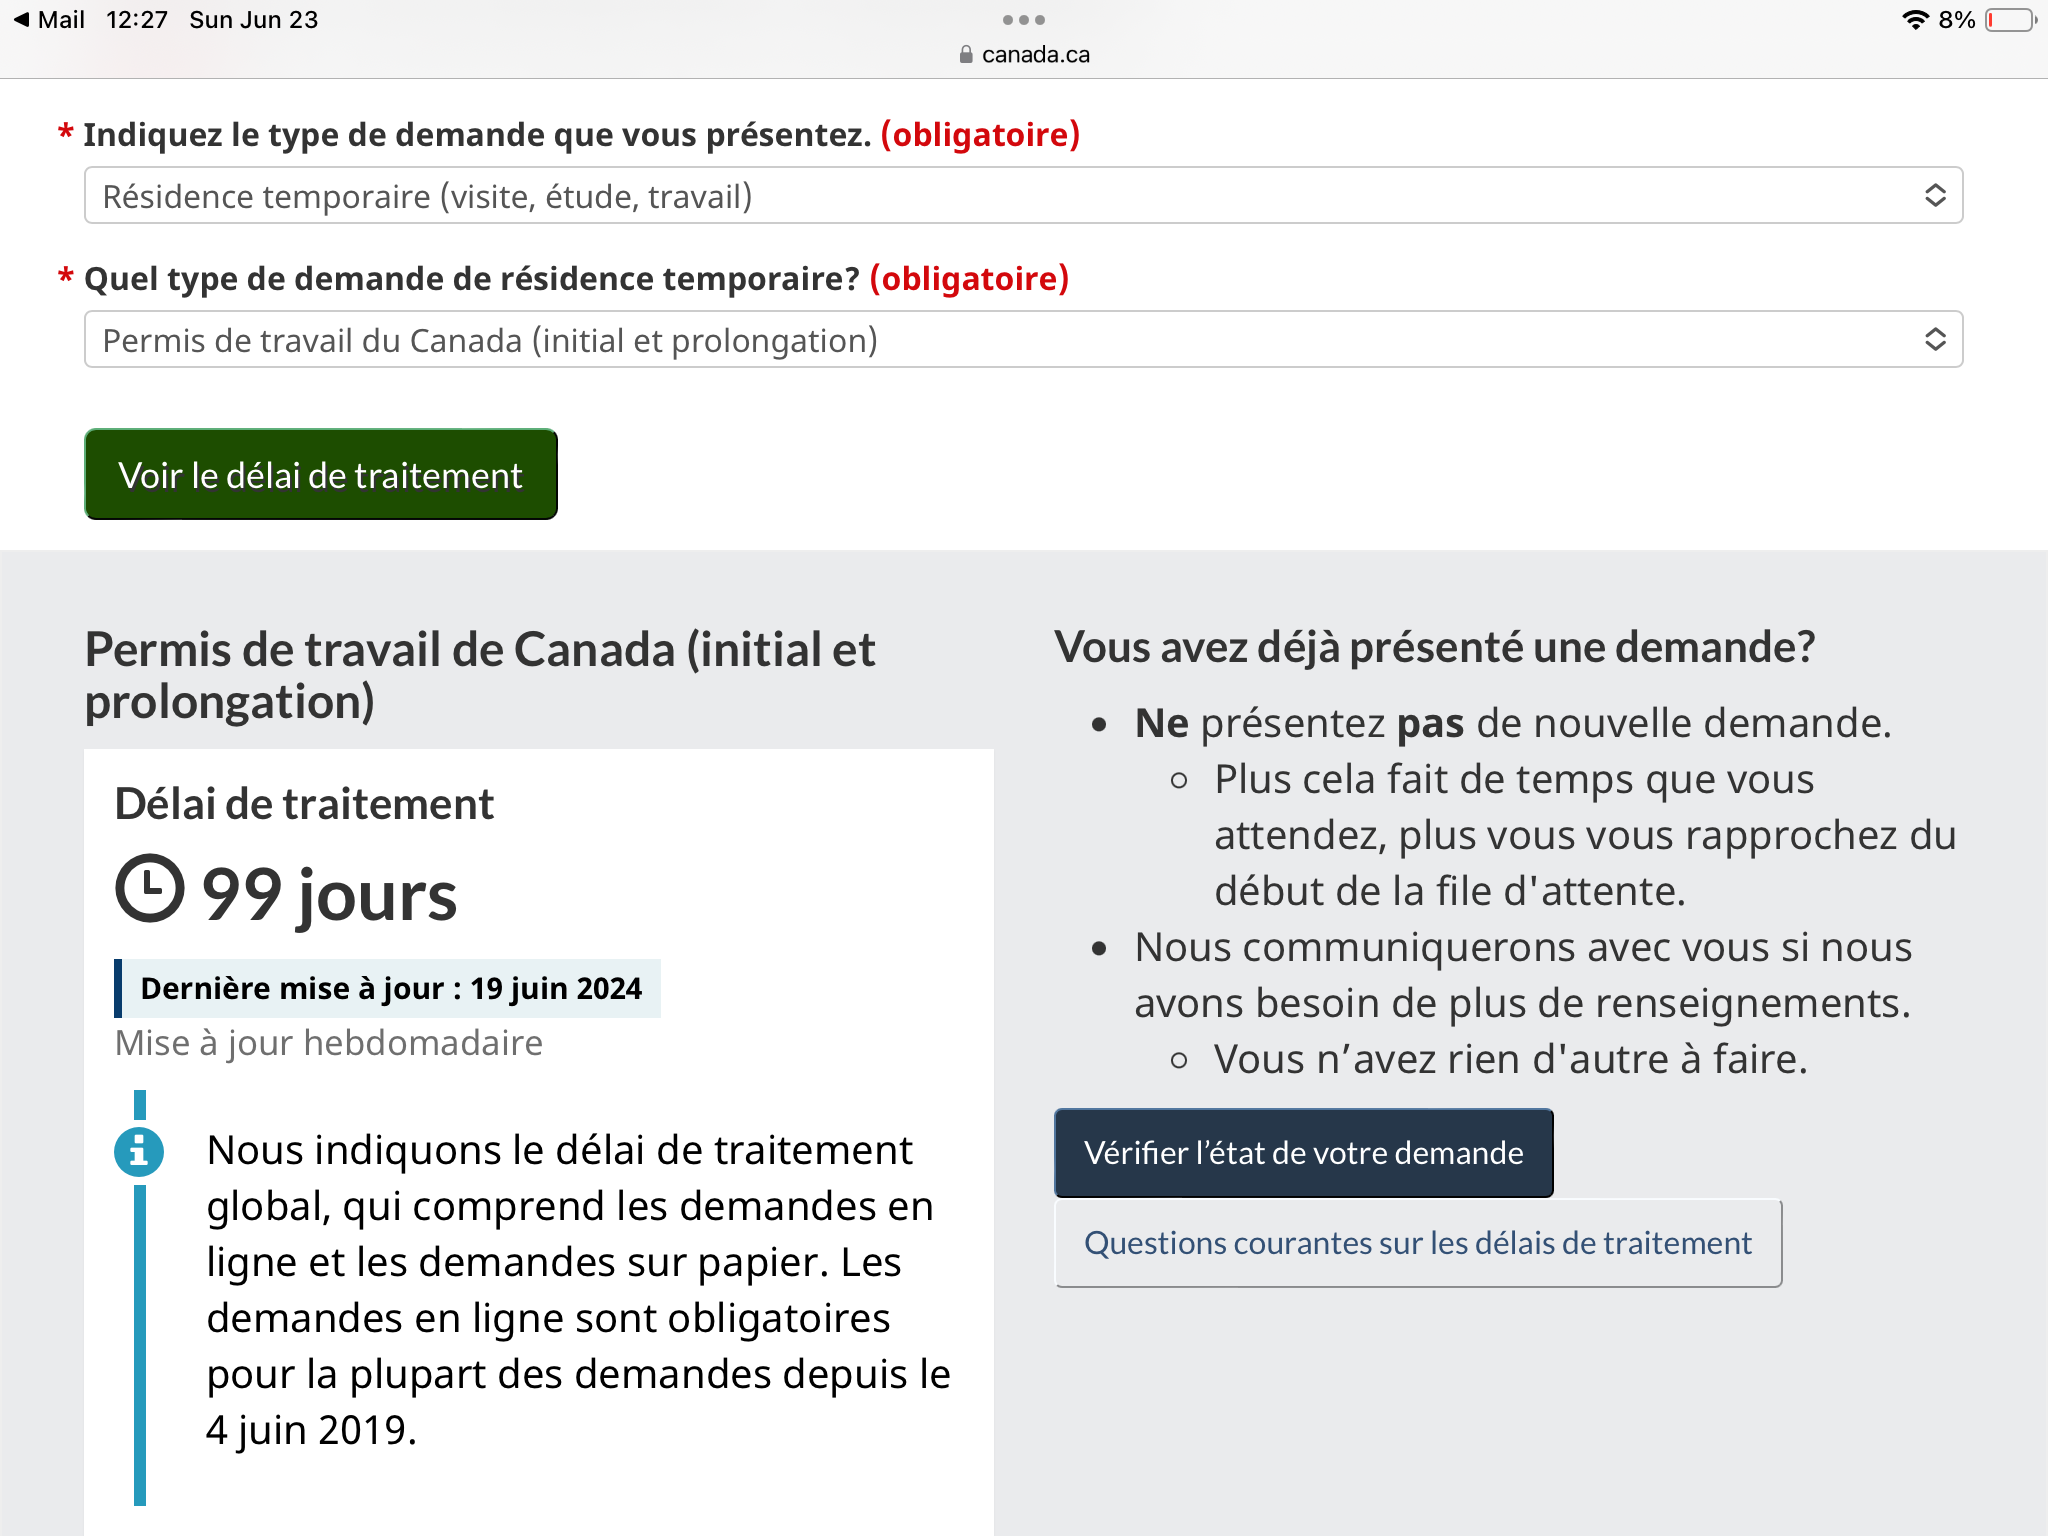The height and width of the screenshot is (1536, 2048).
Task: Click the arrows on Permis de travail selector
Action: point(1935,340)
